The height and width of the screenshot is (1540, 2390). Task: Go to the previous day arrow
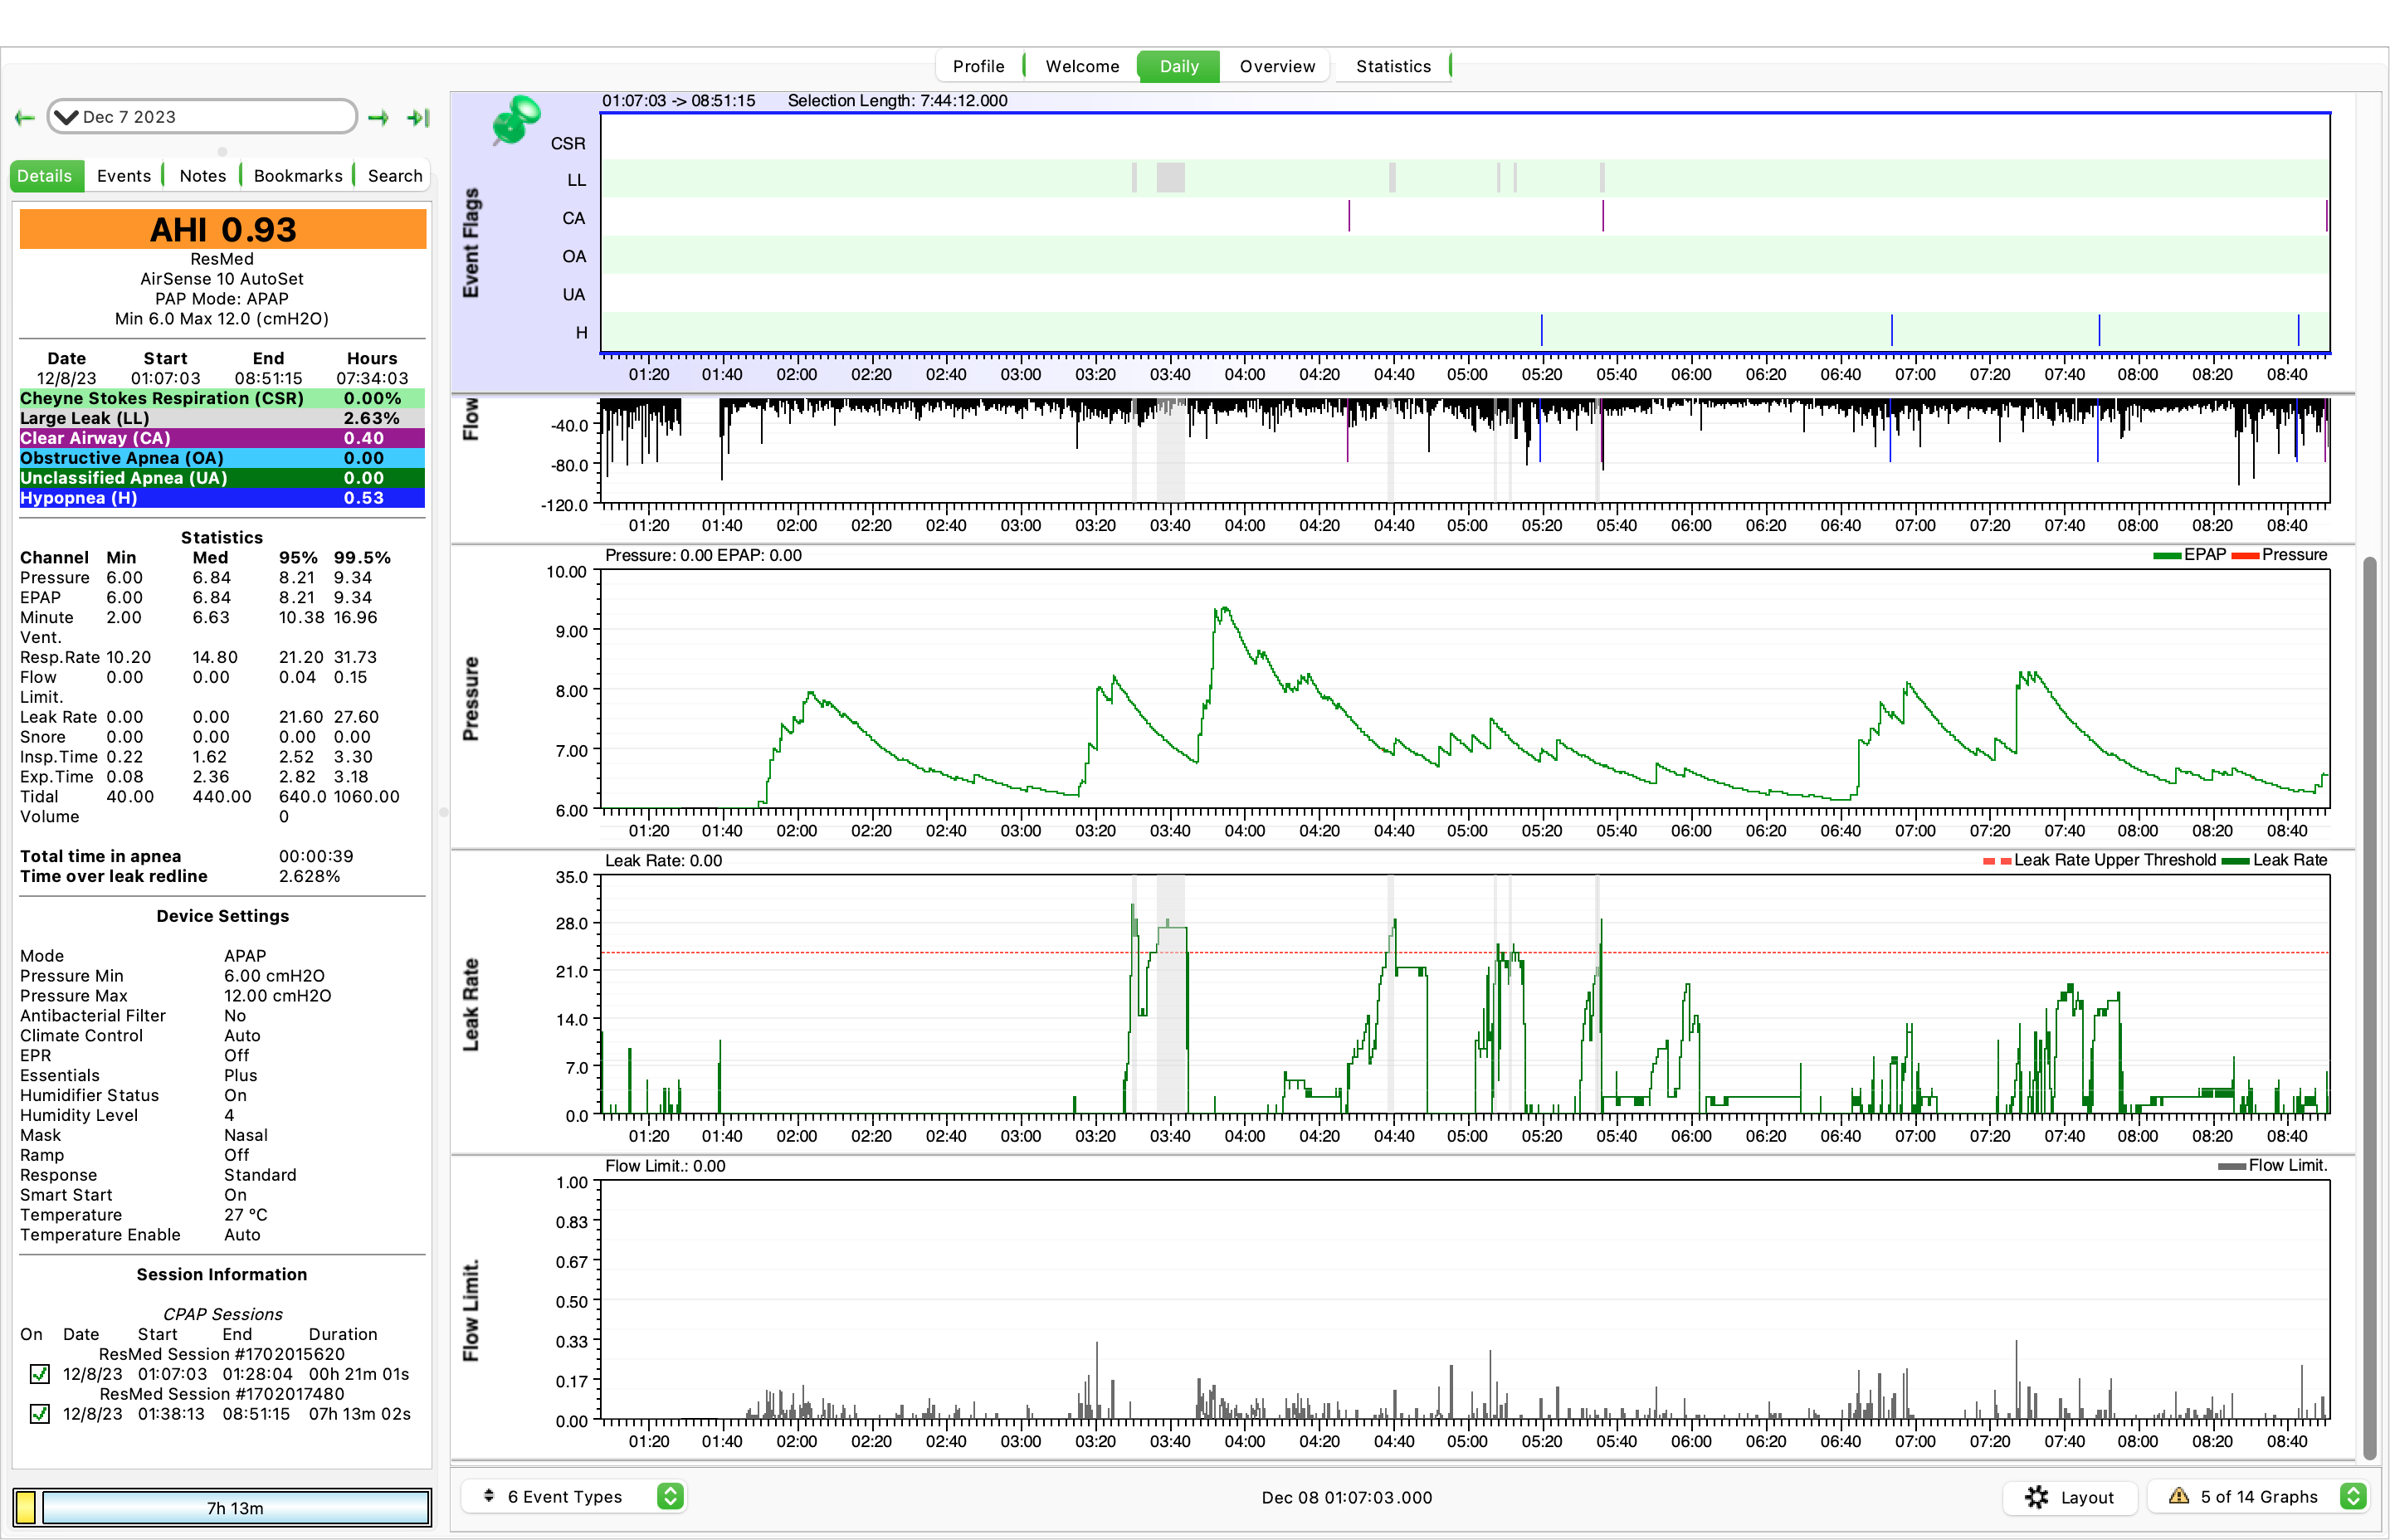tap(25, 118)
